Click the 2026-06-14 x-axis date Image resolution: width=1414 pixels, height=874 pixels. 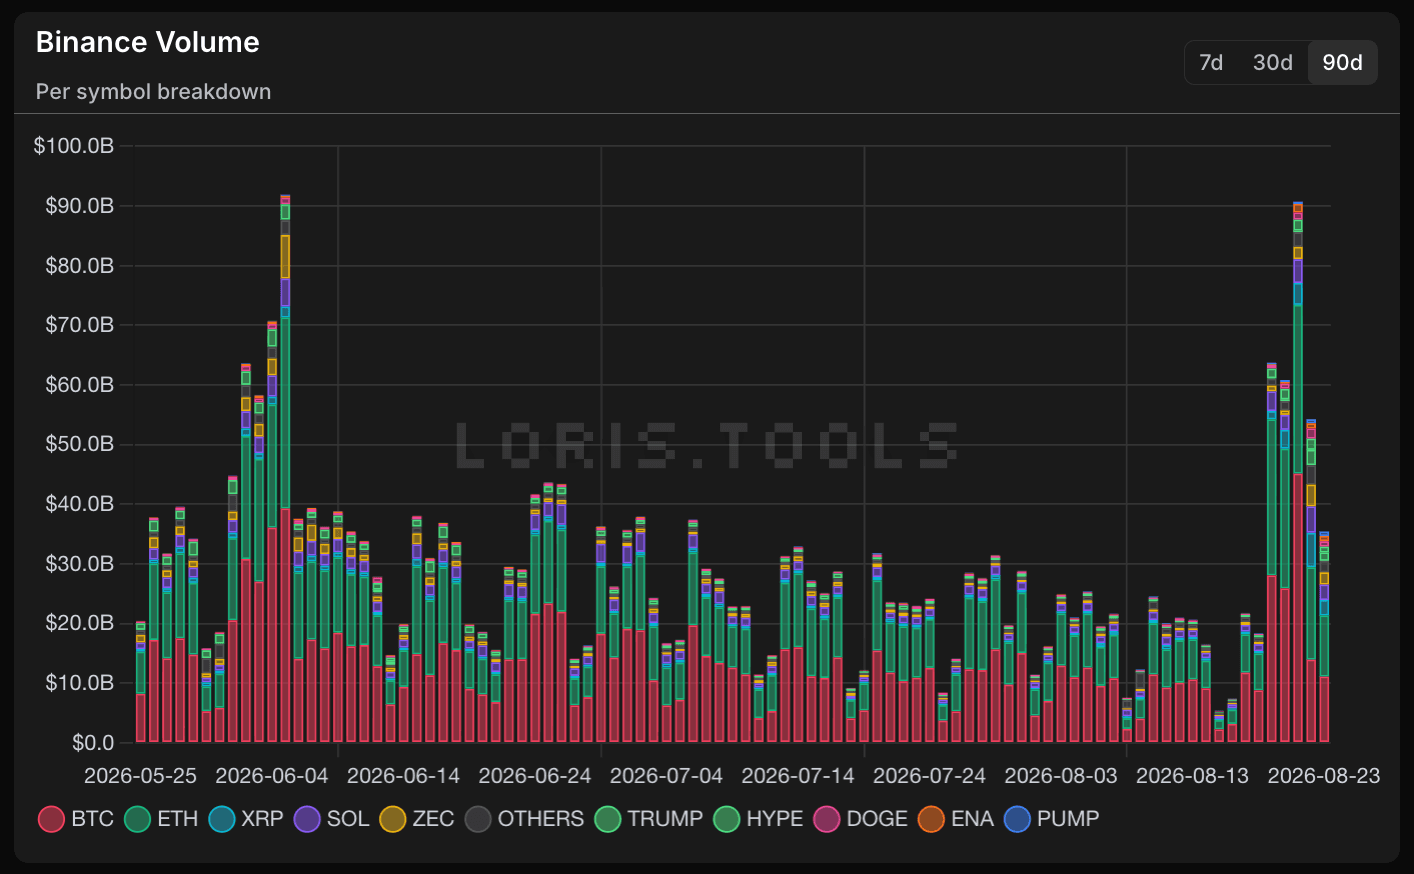pos(403,776)
